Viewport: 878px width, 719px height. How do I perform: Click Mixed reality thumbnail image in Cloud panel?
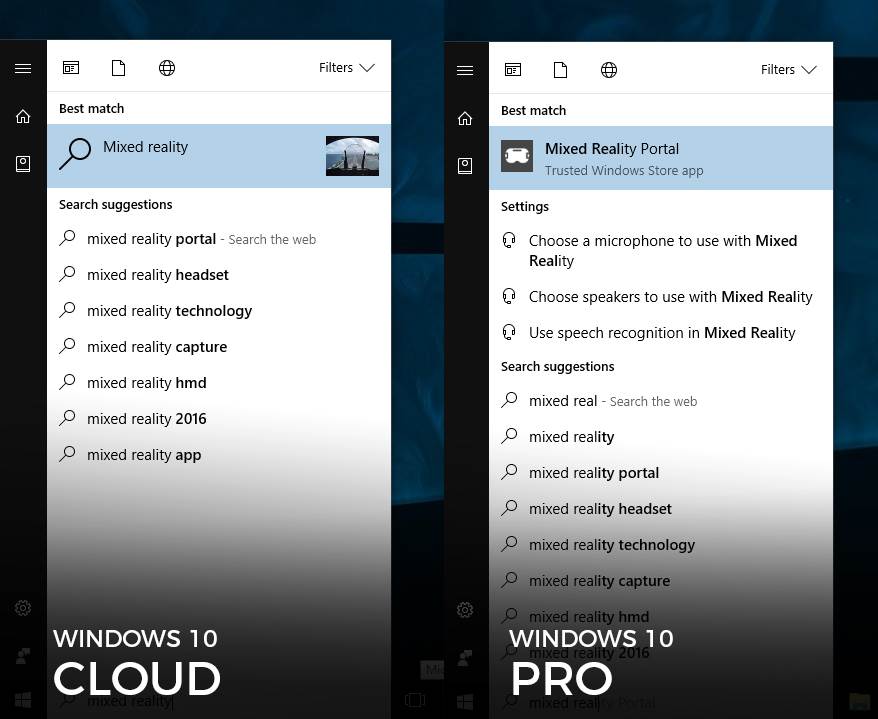click(352, 156)
